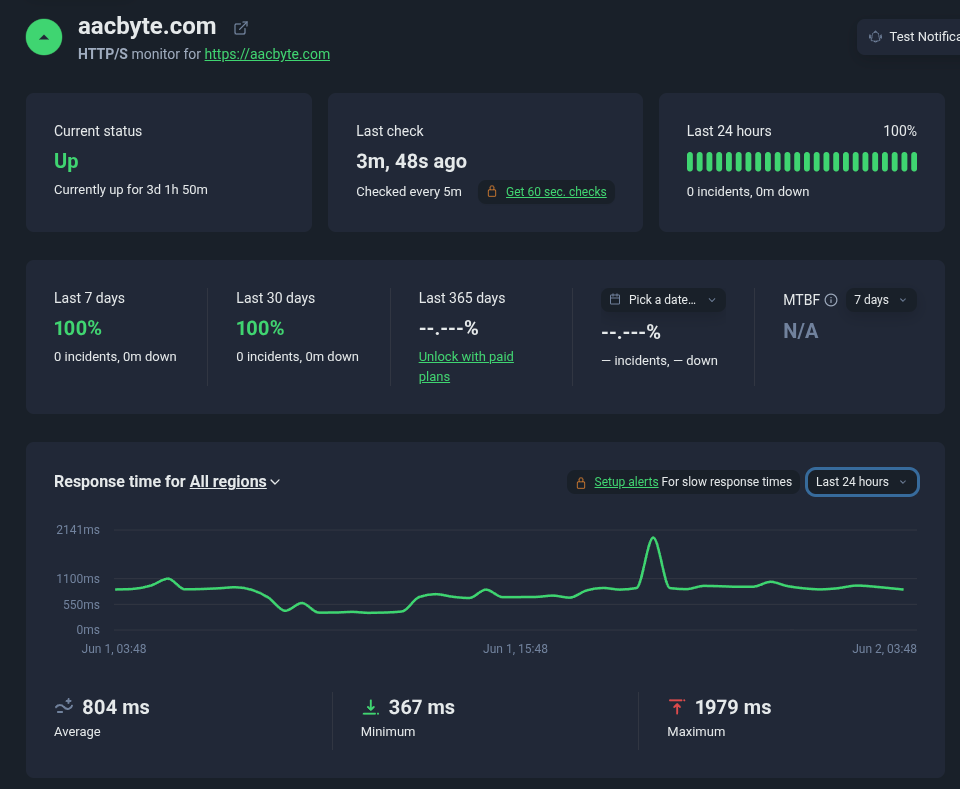The height and width of the screenshot is (789, 960).
Task: Click the Last 24 hours uptime bar
Action: click(801, 162)
